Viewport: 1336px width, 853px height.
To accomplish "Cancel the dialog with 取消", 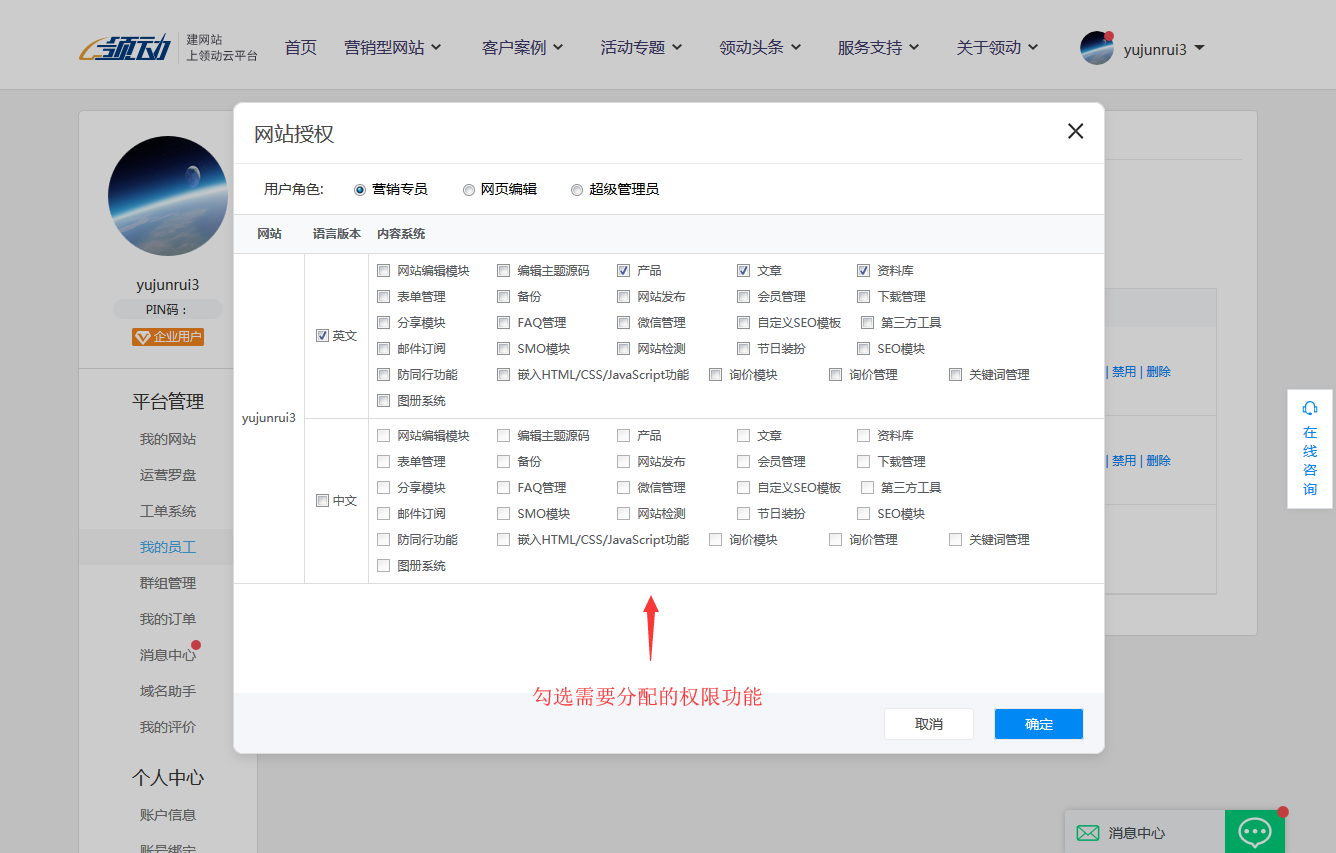I will click(x=928, y=723).
